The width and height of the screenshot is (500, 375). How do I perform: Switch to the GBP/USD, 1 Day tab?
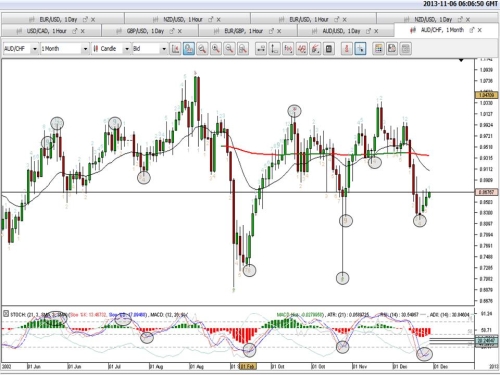point(145,31)
